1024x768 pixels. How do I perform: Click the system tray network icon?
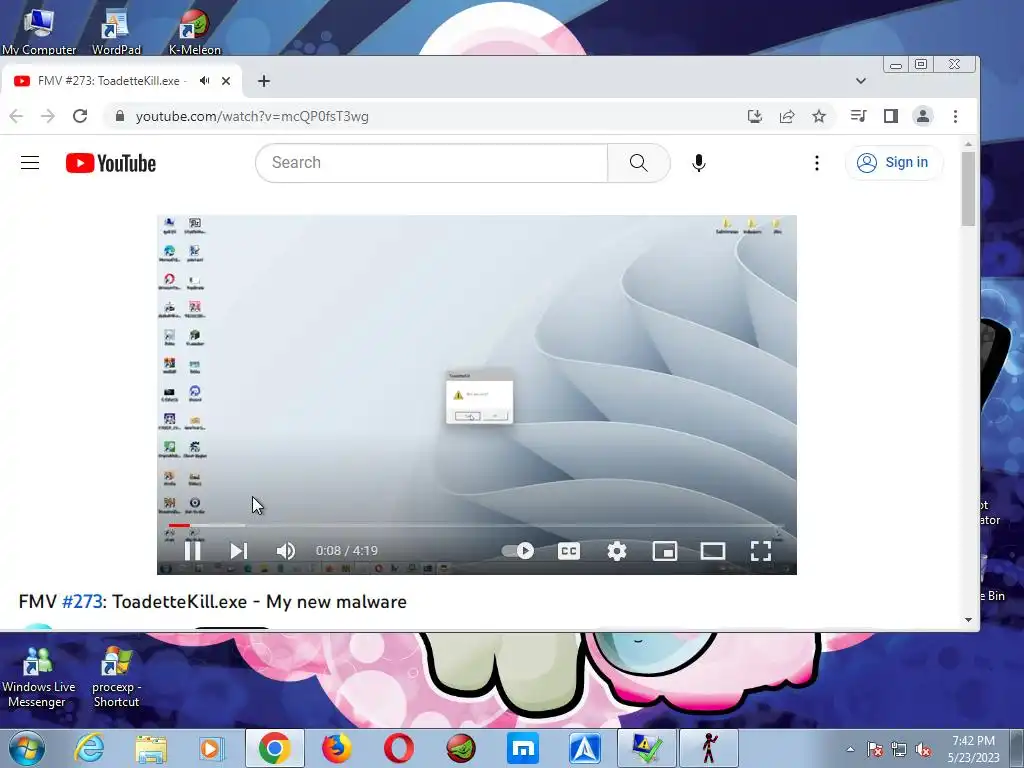899,750
